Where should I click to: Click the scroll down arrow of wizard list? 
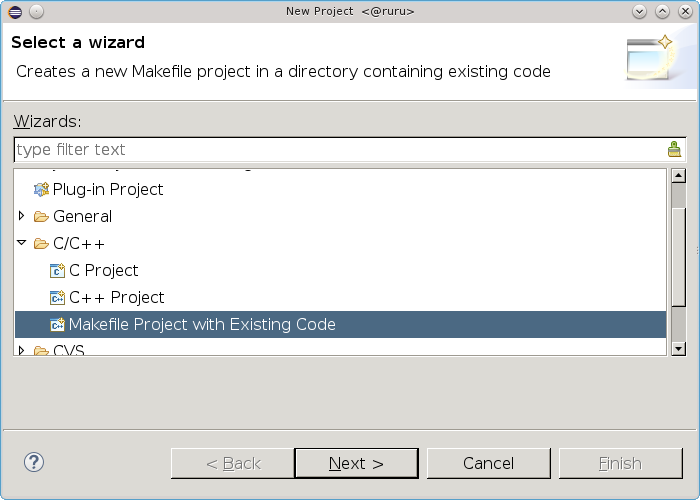[678, 348]
